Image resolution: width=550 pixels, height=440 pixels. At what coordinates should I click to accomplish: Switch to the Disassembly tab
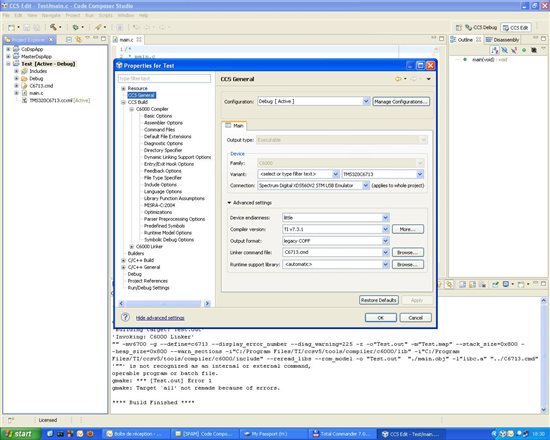tap(502, 40)
